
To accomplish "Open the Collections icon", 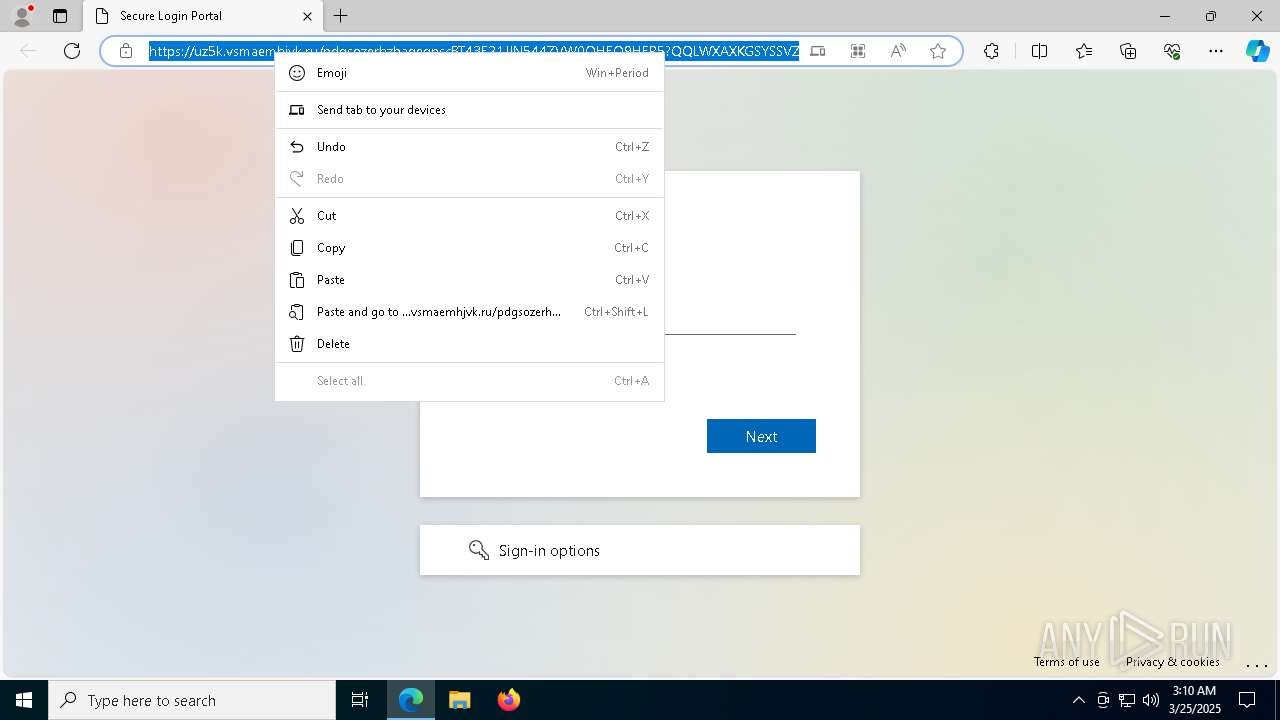I will click(x=1128, y=51).
